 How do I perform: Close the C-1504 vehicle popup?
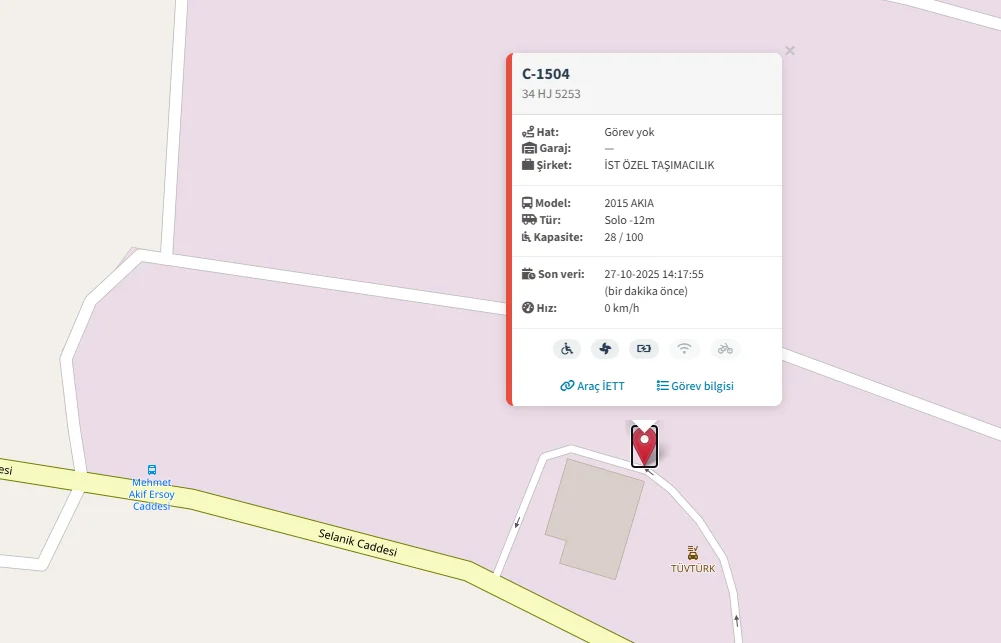pos(790,50)
